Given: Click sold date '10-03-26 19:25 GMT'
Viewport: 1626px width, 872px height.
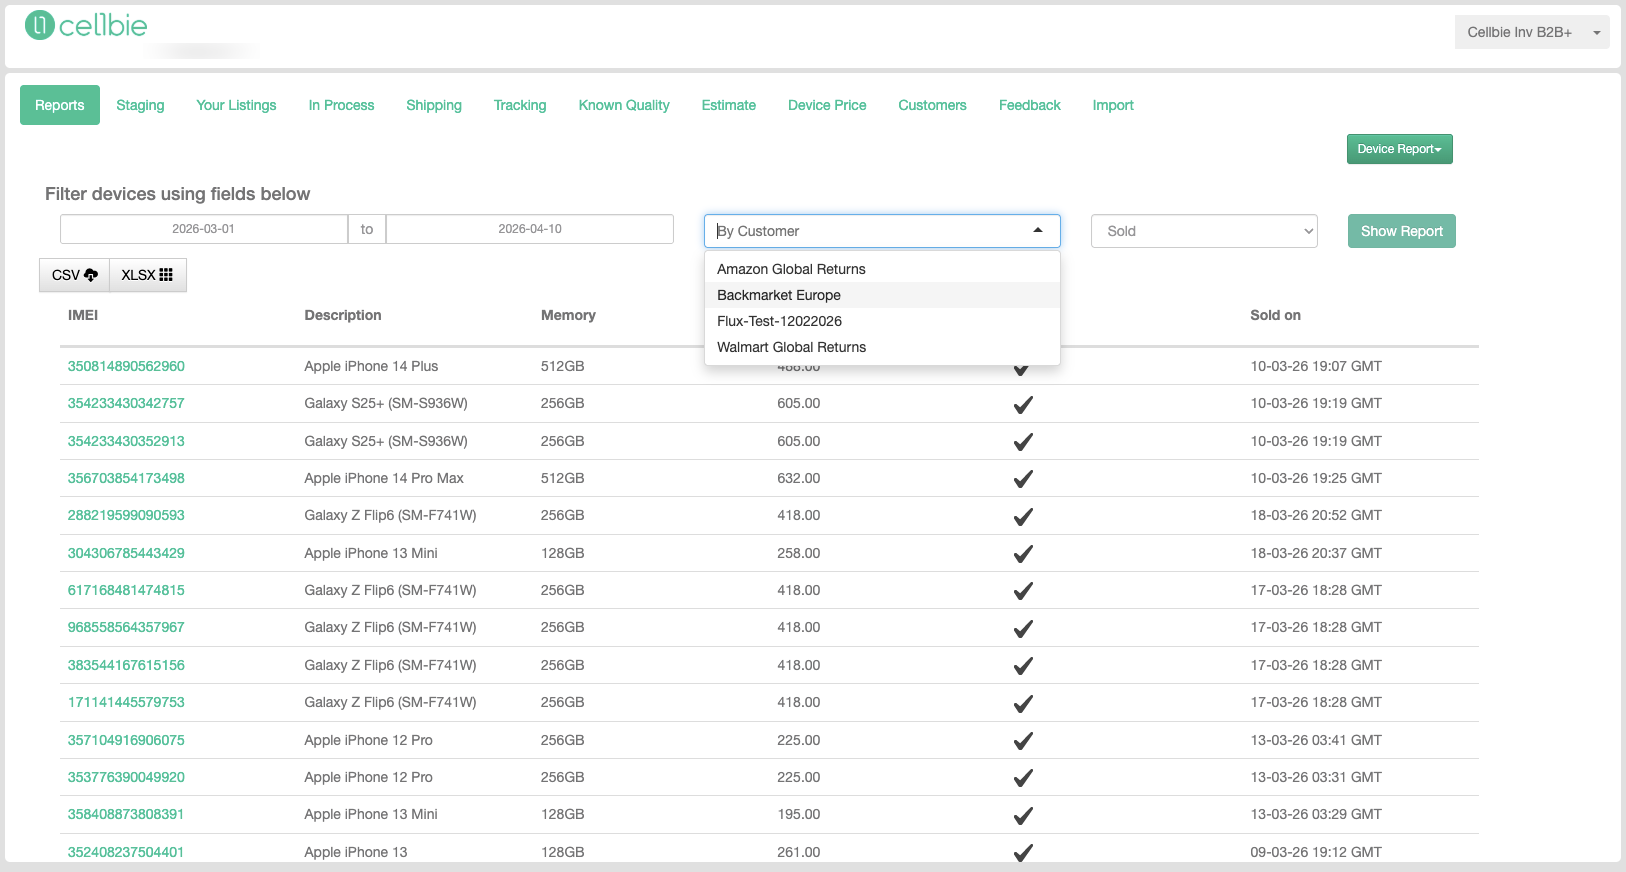Looking at the screenshot, I should tap(1316, 478).
